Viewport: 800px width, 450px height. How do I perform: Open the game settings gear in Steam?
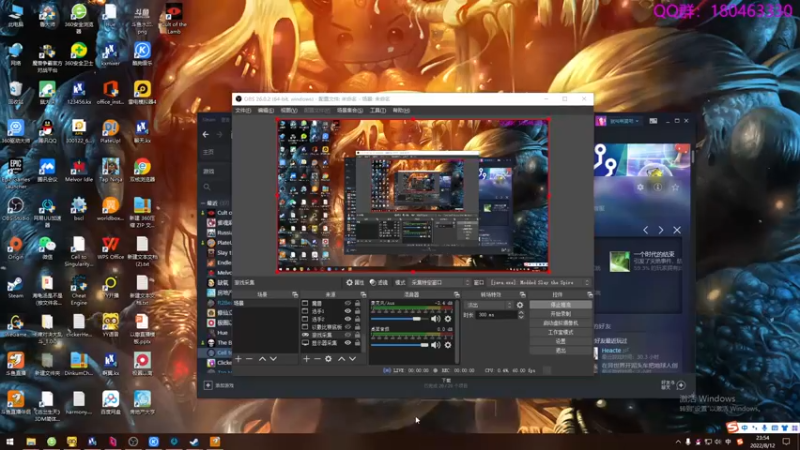[640, 187]
